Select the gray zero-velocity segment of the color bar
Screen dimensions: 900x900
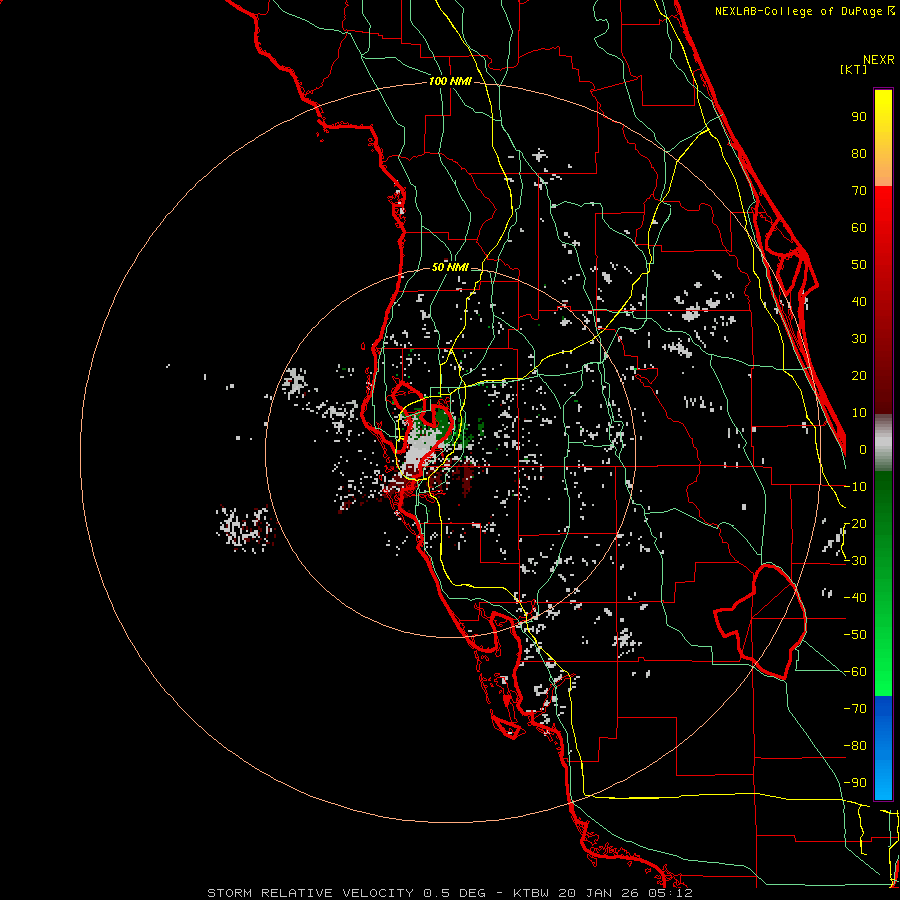pyautogui.click(x=883, y=443)
